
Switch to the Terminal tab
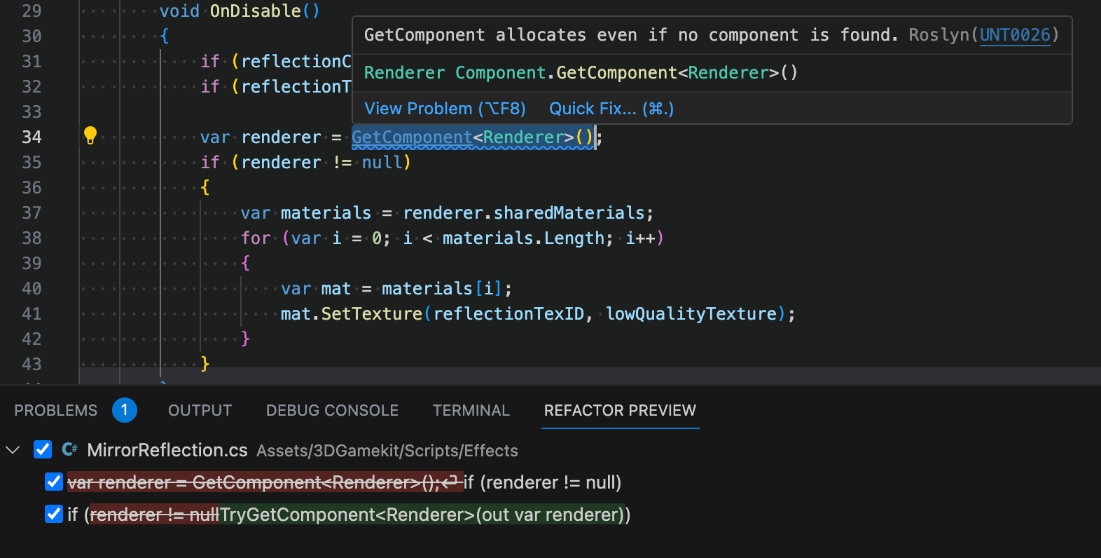pos(471,410)
